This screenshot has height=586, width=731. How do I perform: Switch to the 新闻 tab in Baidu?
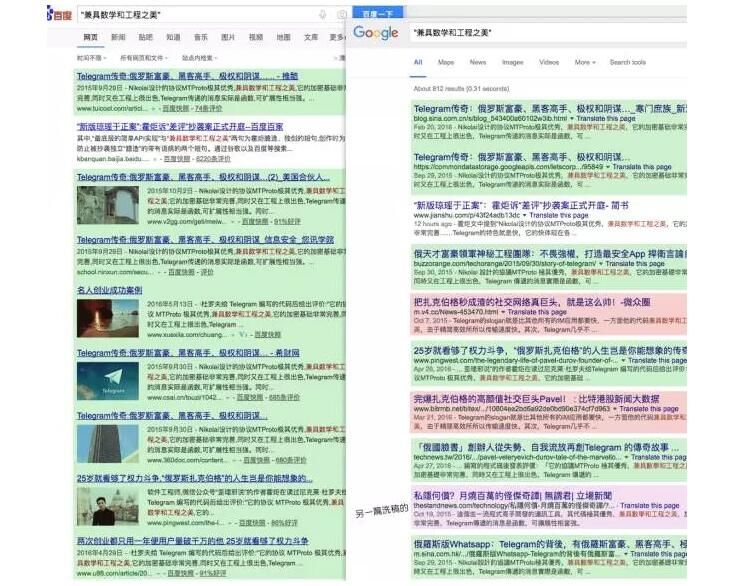click(x=118, y=37)
